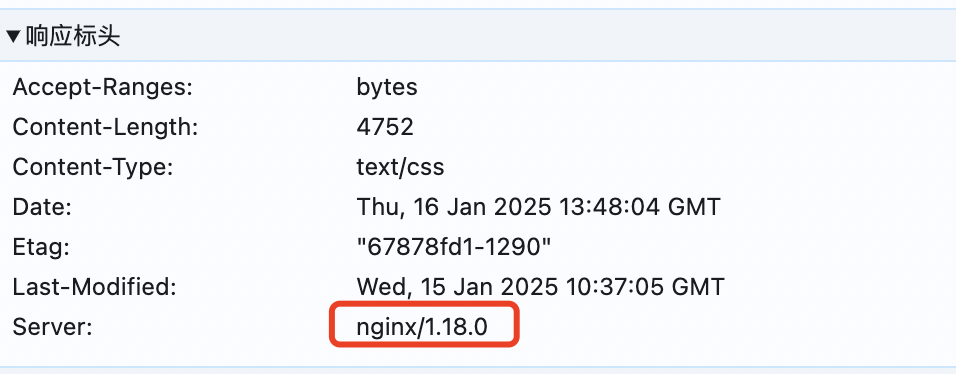This screenshot has height=374, width=956.
Task: Click GMT at end of Date value
Action: (694, 207)
